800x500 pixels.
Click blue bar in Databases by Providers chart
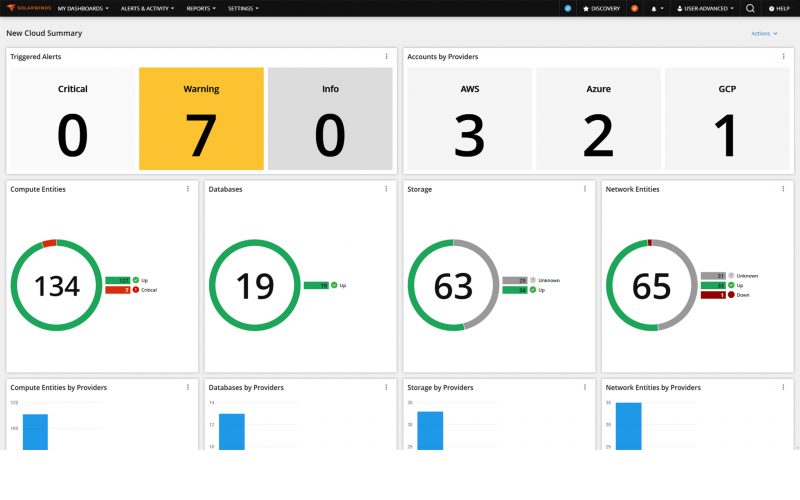coord(232,432)
